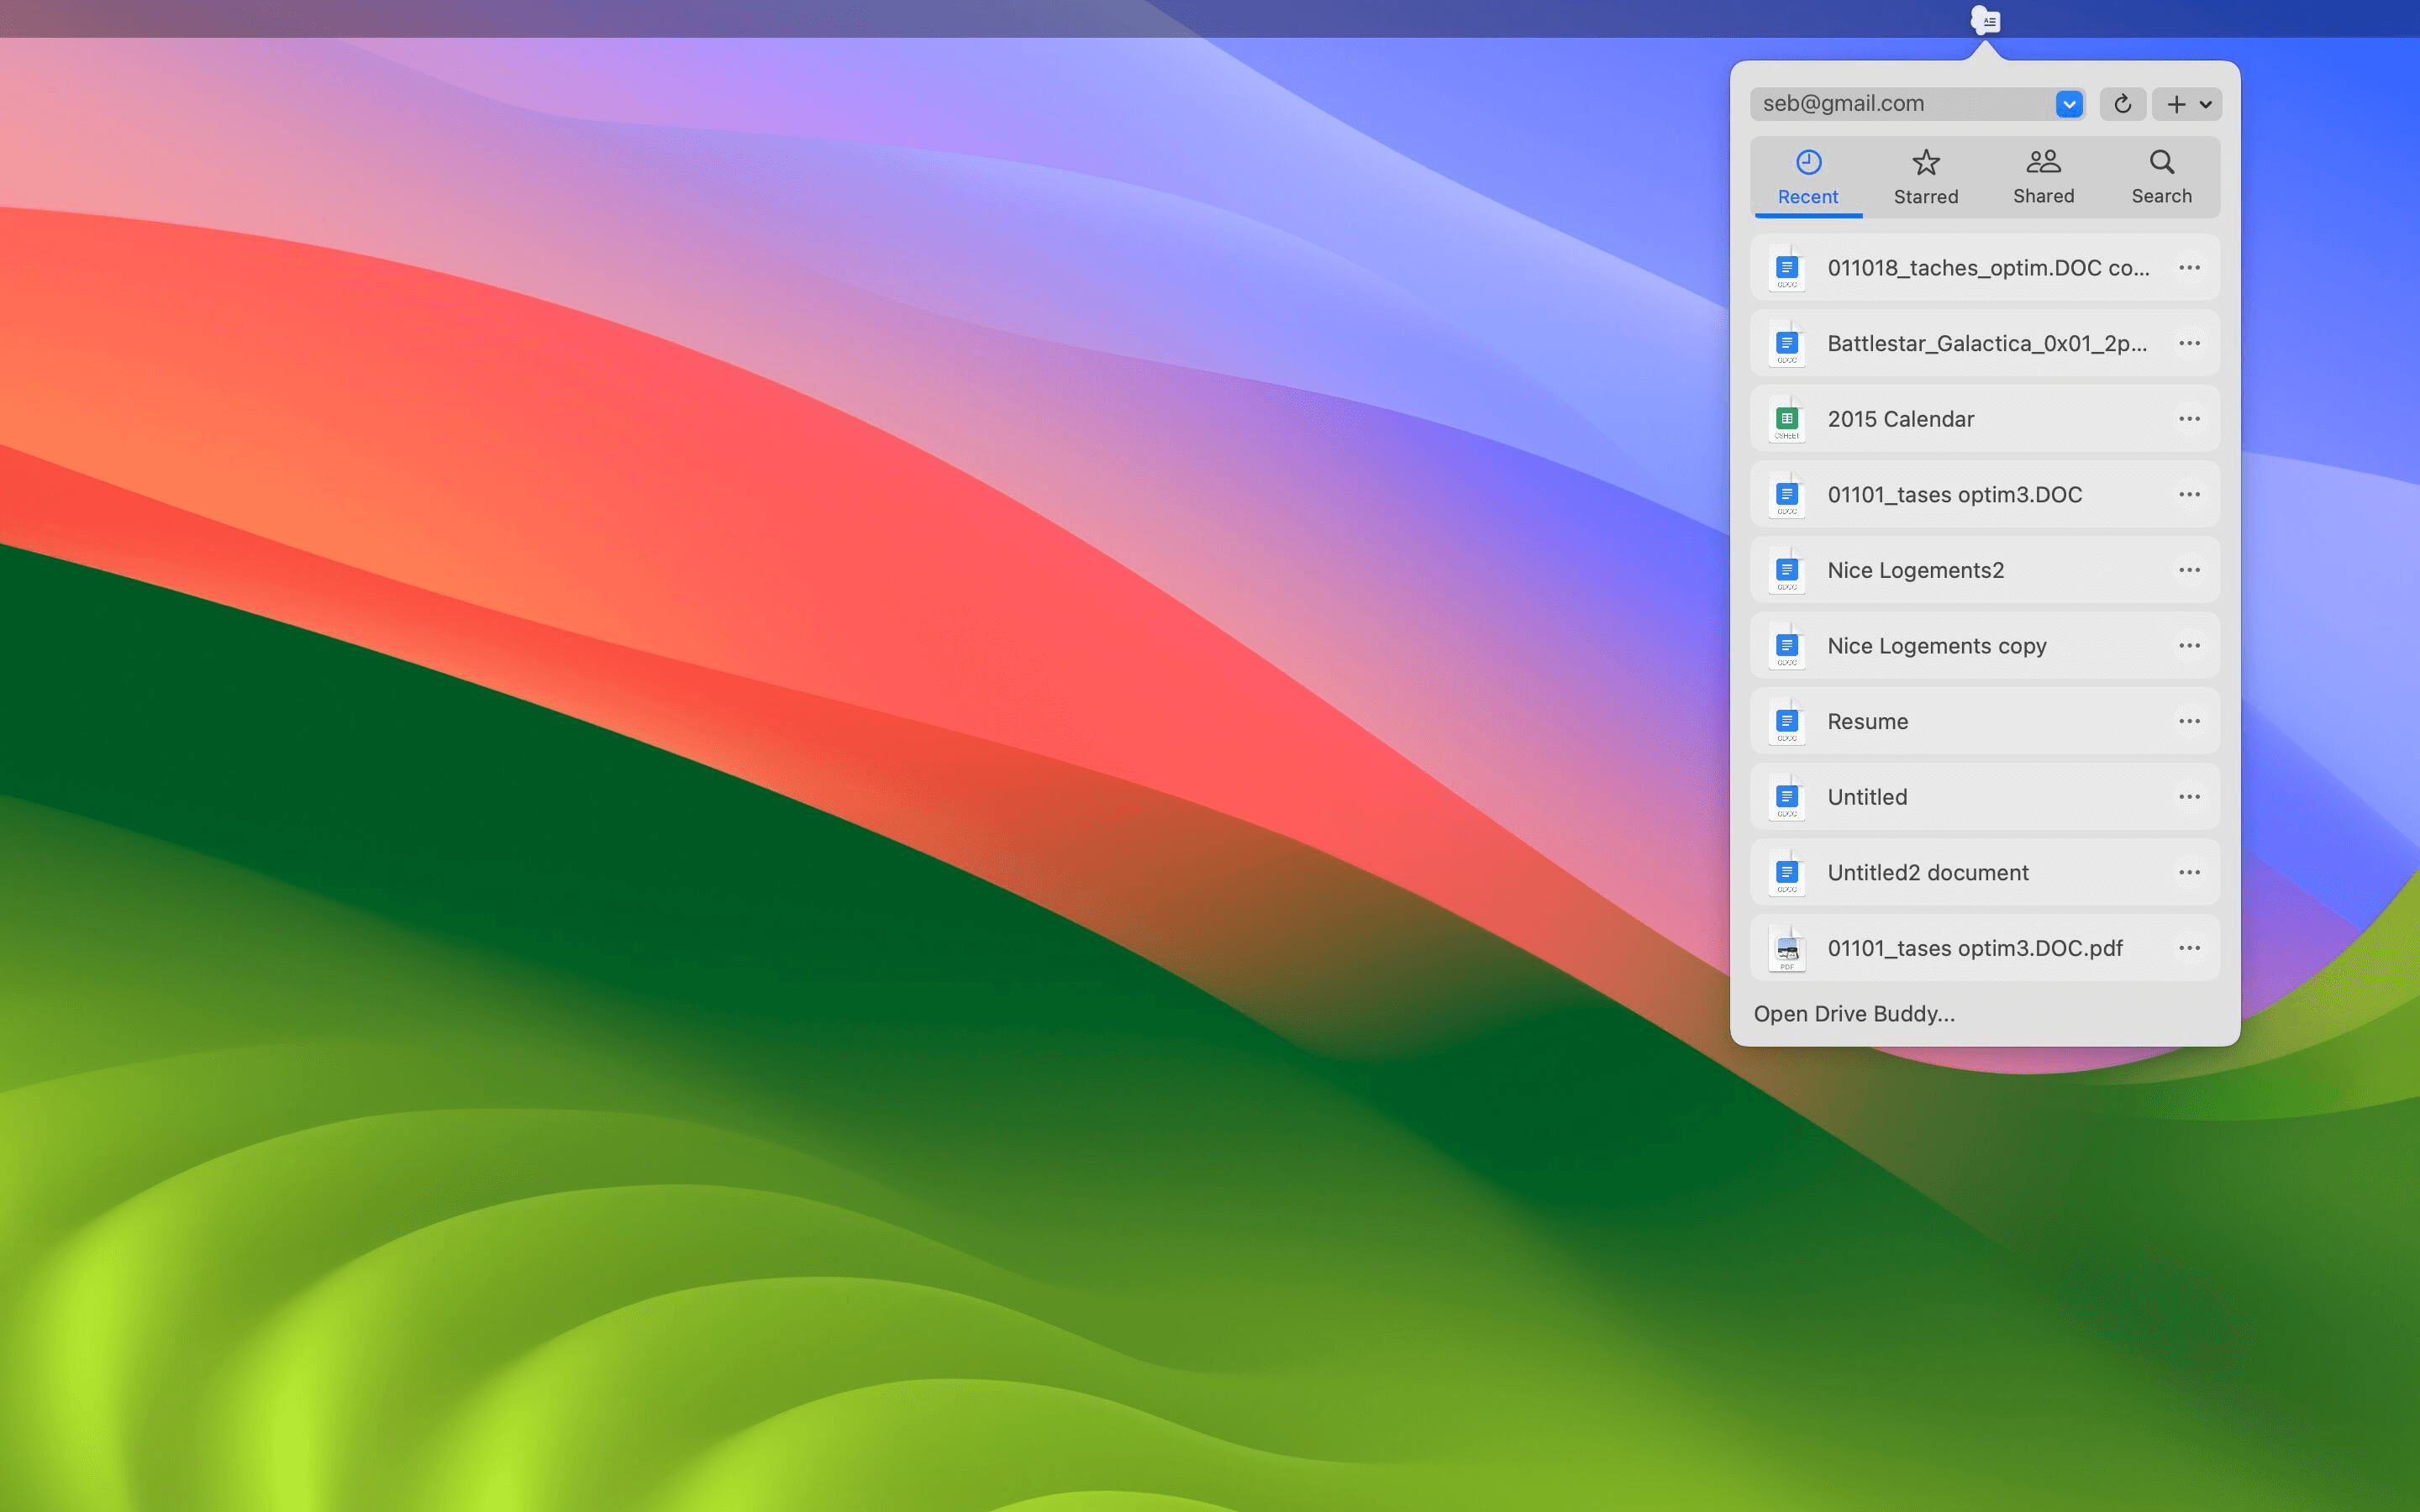
Task: Switch to the Starred tab
Action: (1925, 177)
